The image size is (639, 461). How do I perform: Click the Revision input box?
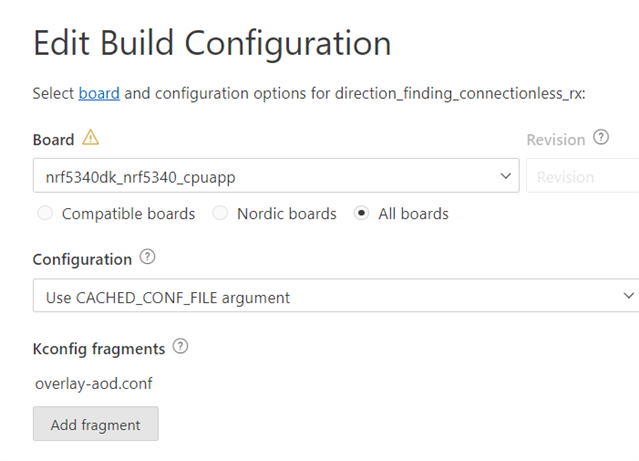coord(583,175)
